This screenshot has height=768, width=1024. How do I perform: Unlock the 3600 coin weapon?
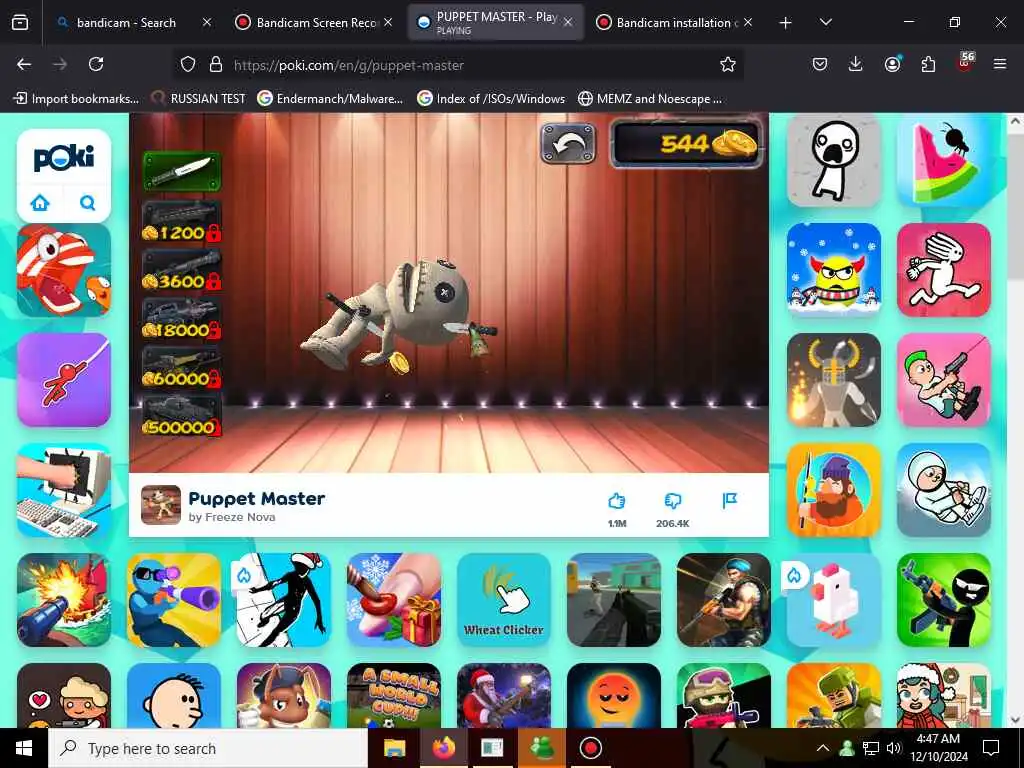click(182, 270)
